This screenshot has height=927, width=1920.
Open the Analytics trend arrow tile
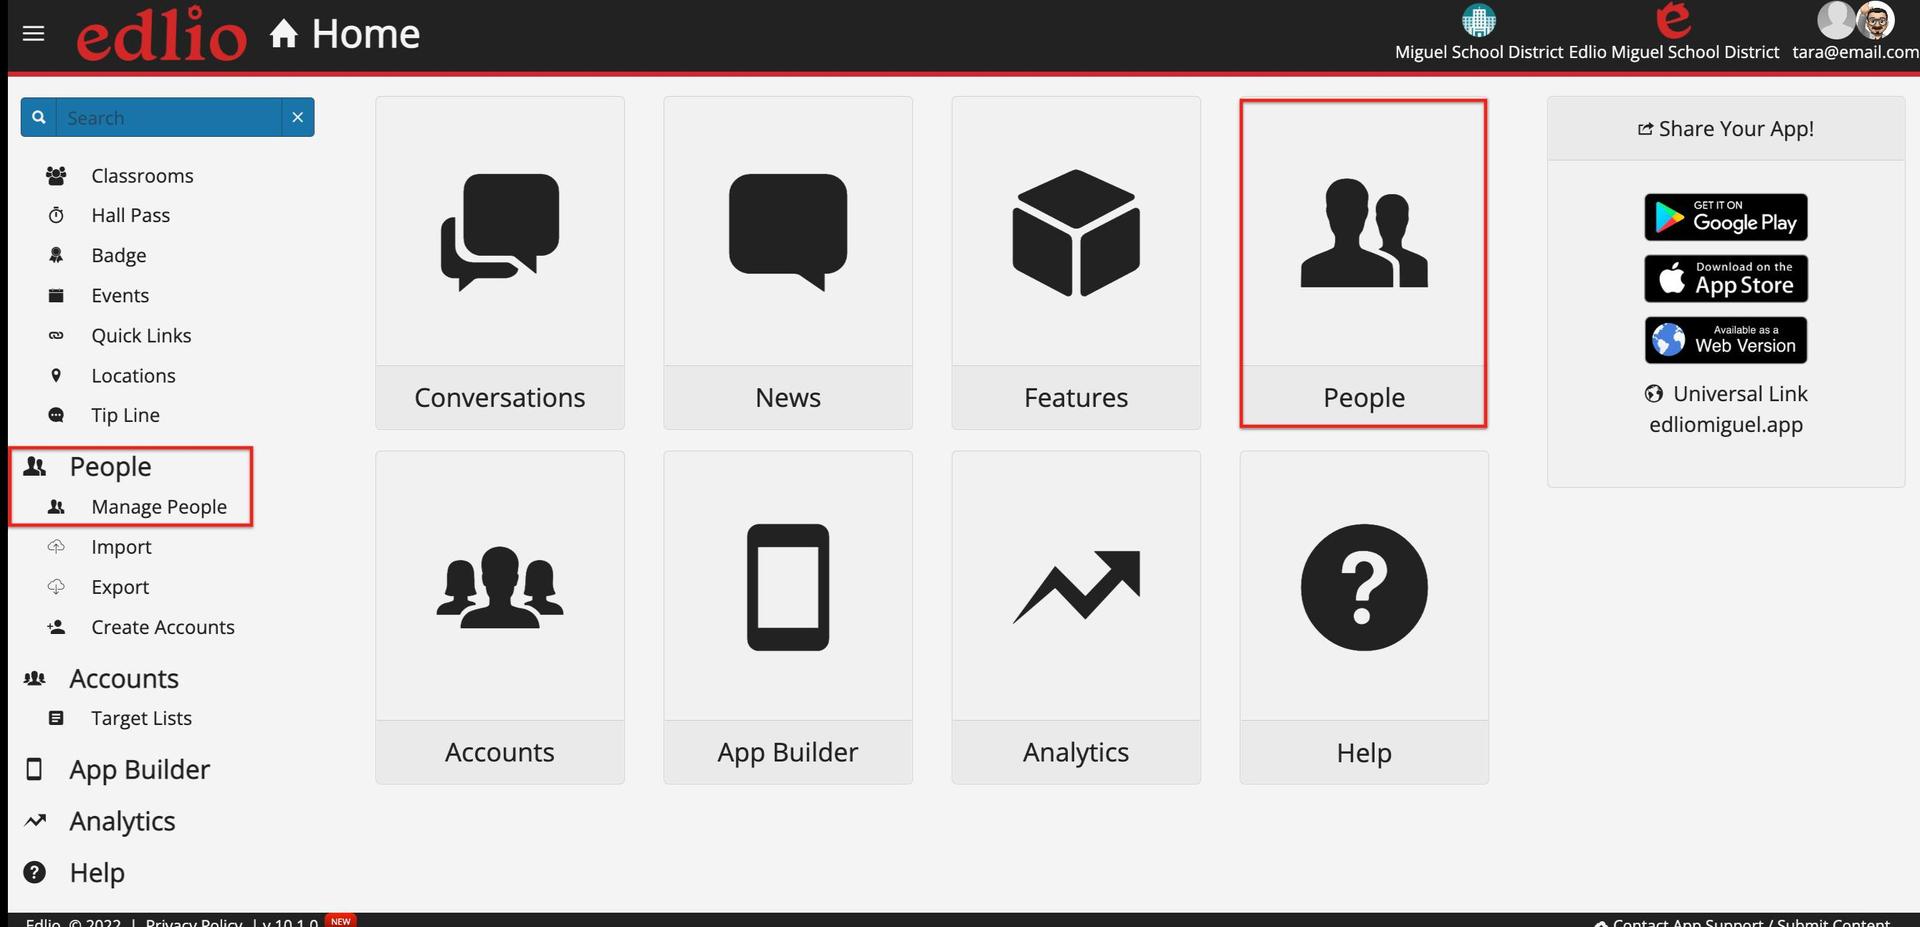pos(1075,616)
